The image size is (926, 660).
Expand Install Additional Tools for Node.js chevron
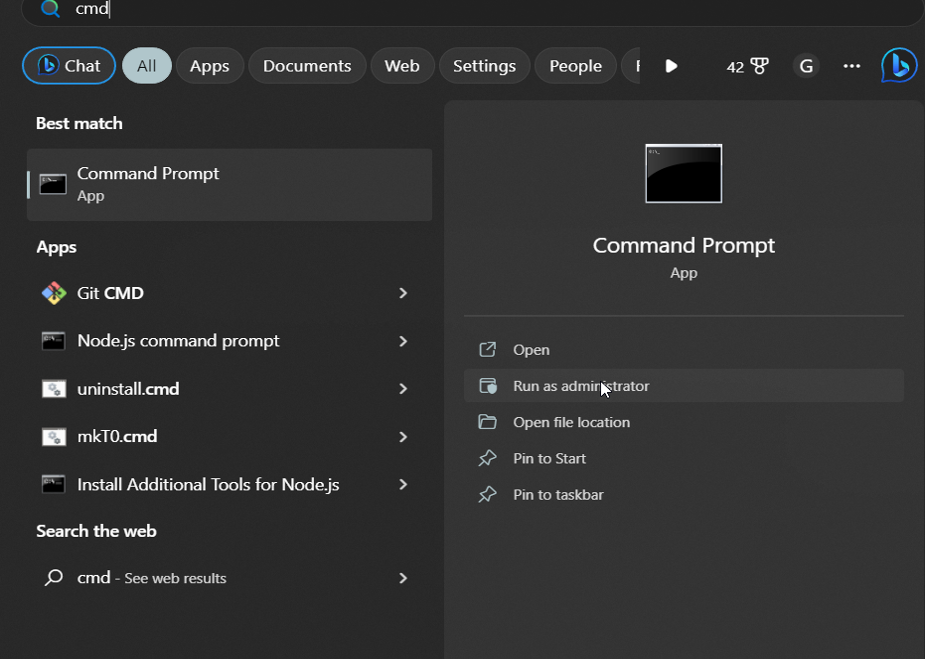[x=403, y=484]
